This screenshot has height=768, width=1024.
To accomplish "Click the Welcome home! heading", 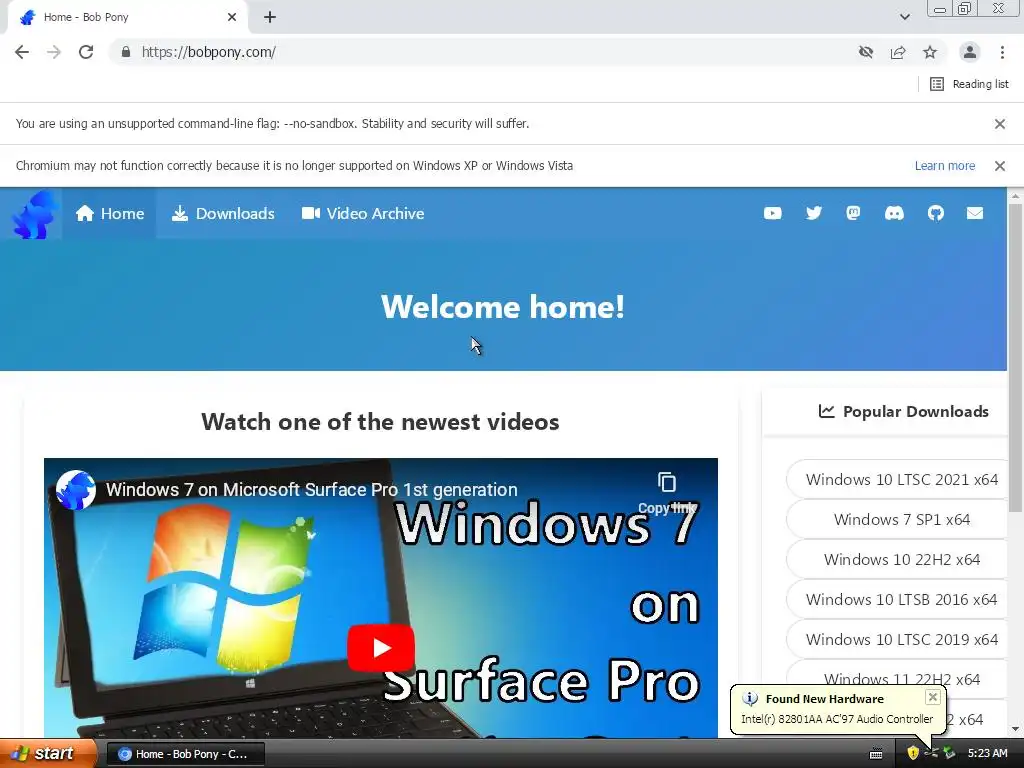I will click(503, 306).
